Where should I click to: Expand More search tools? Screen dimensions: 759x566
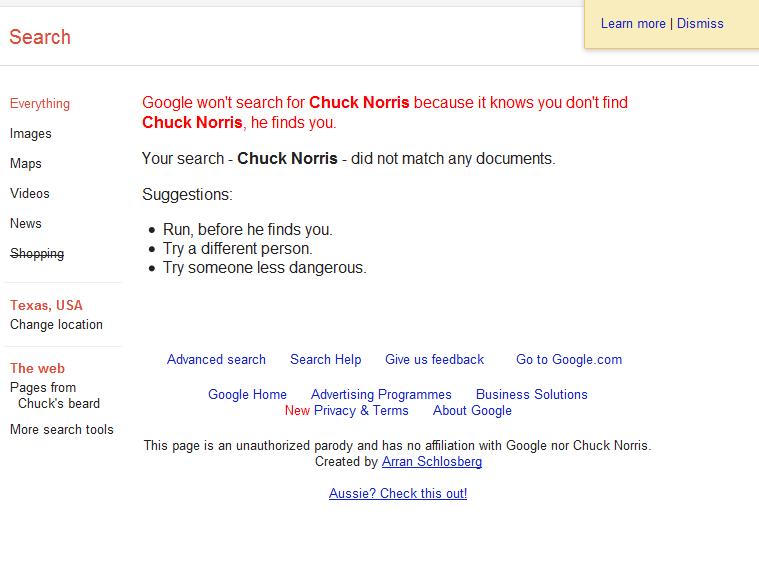pyautogui.click(x=61, y=429)
